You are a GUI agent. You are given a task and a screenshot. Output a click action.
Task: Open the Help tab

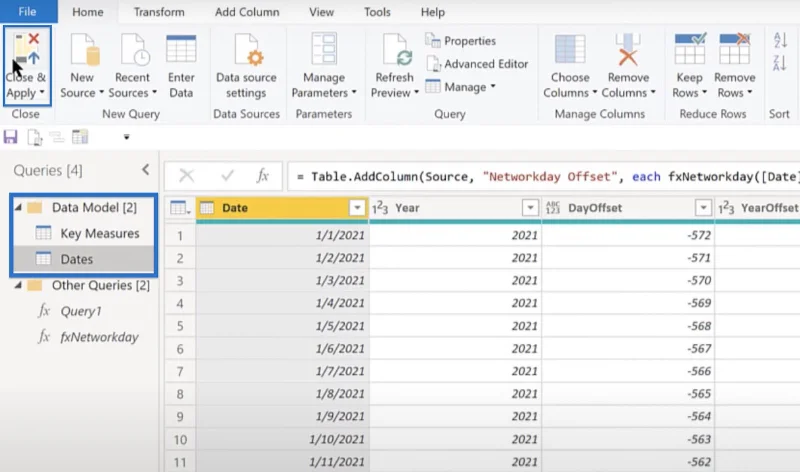click(433, 12)
